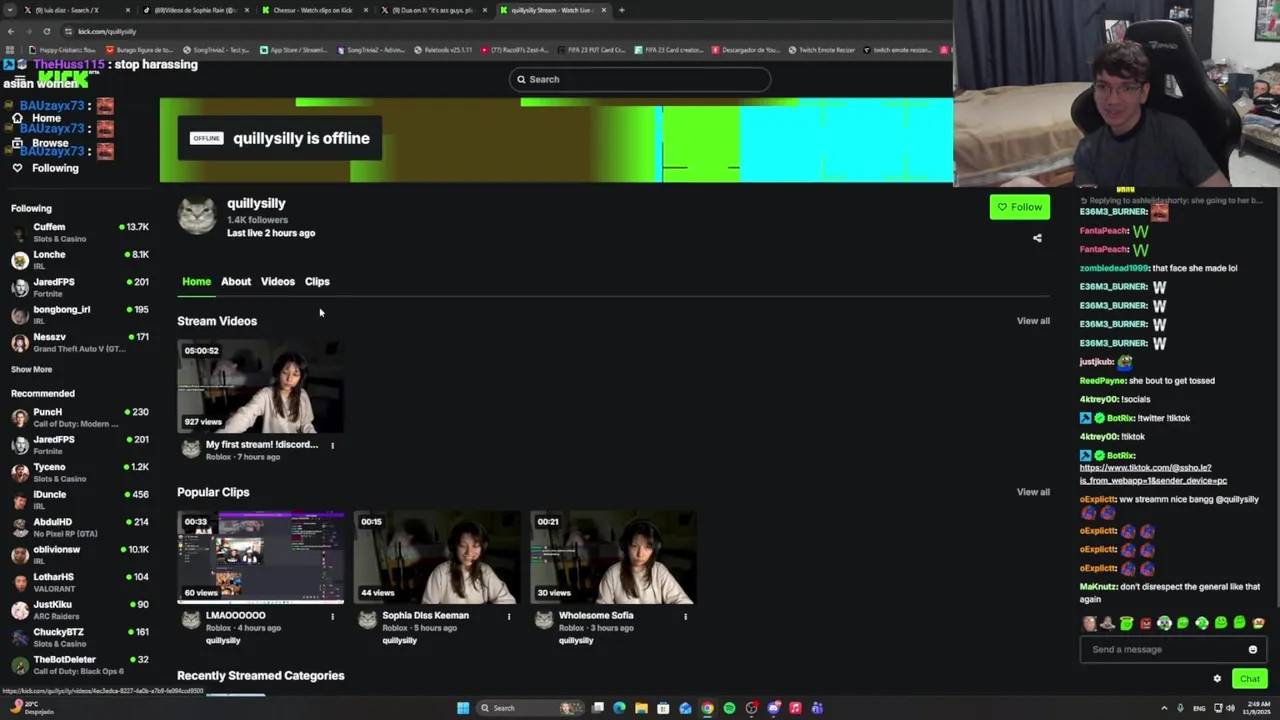This screenshot has height=720, width=1280.
Task: Open Teams from Windows taskbar
Action: point(817,708)
